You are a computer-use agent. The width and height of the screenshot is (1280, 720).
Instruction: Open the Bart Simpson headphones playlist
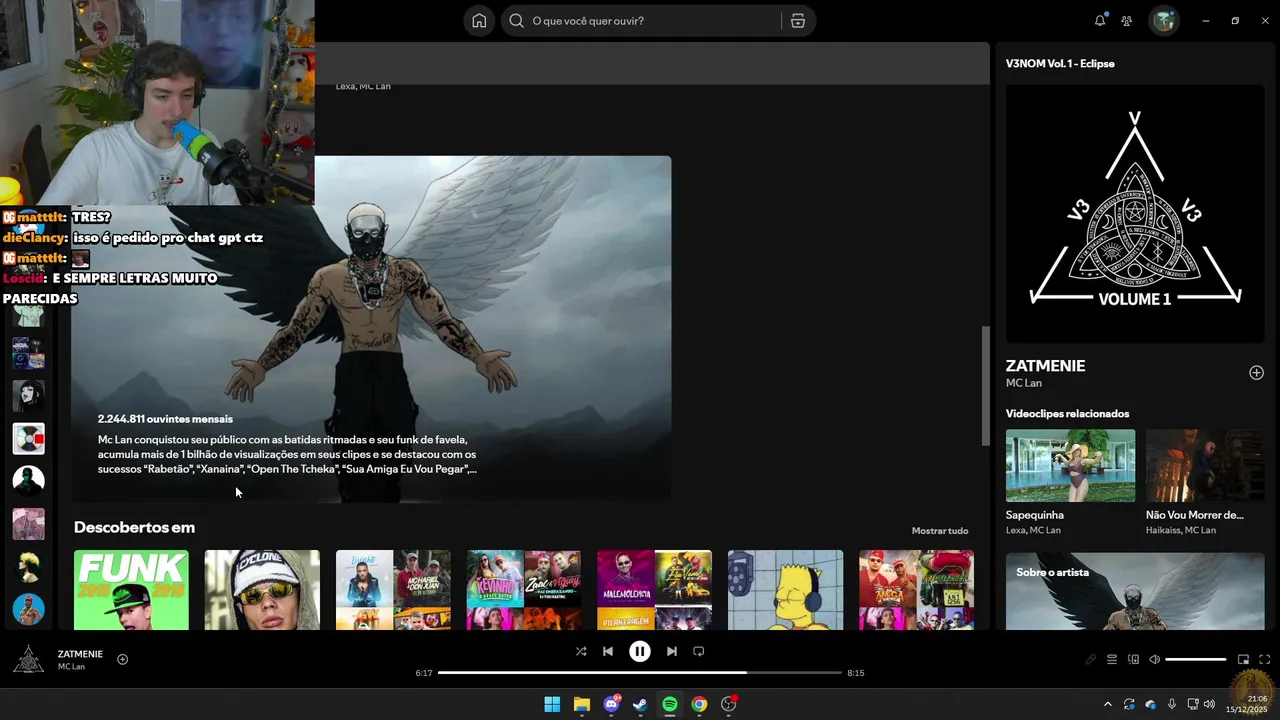tap(785, 590)
